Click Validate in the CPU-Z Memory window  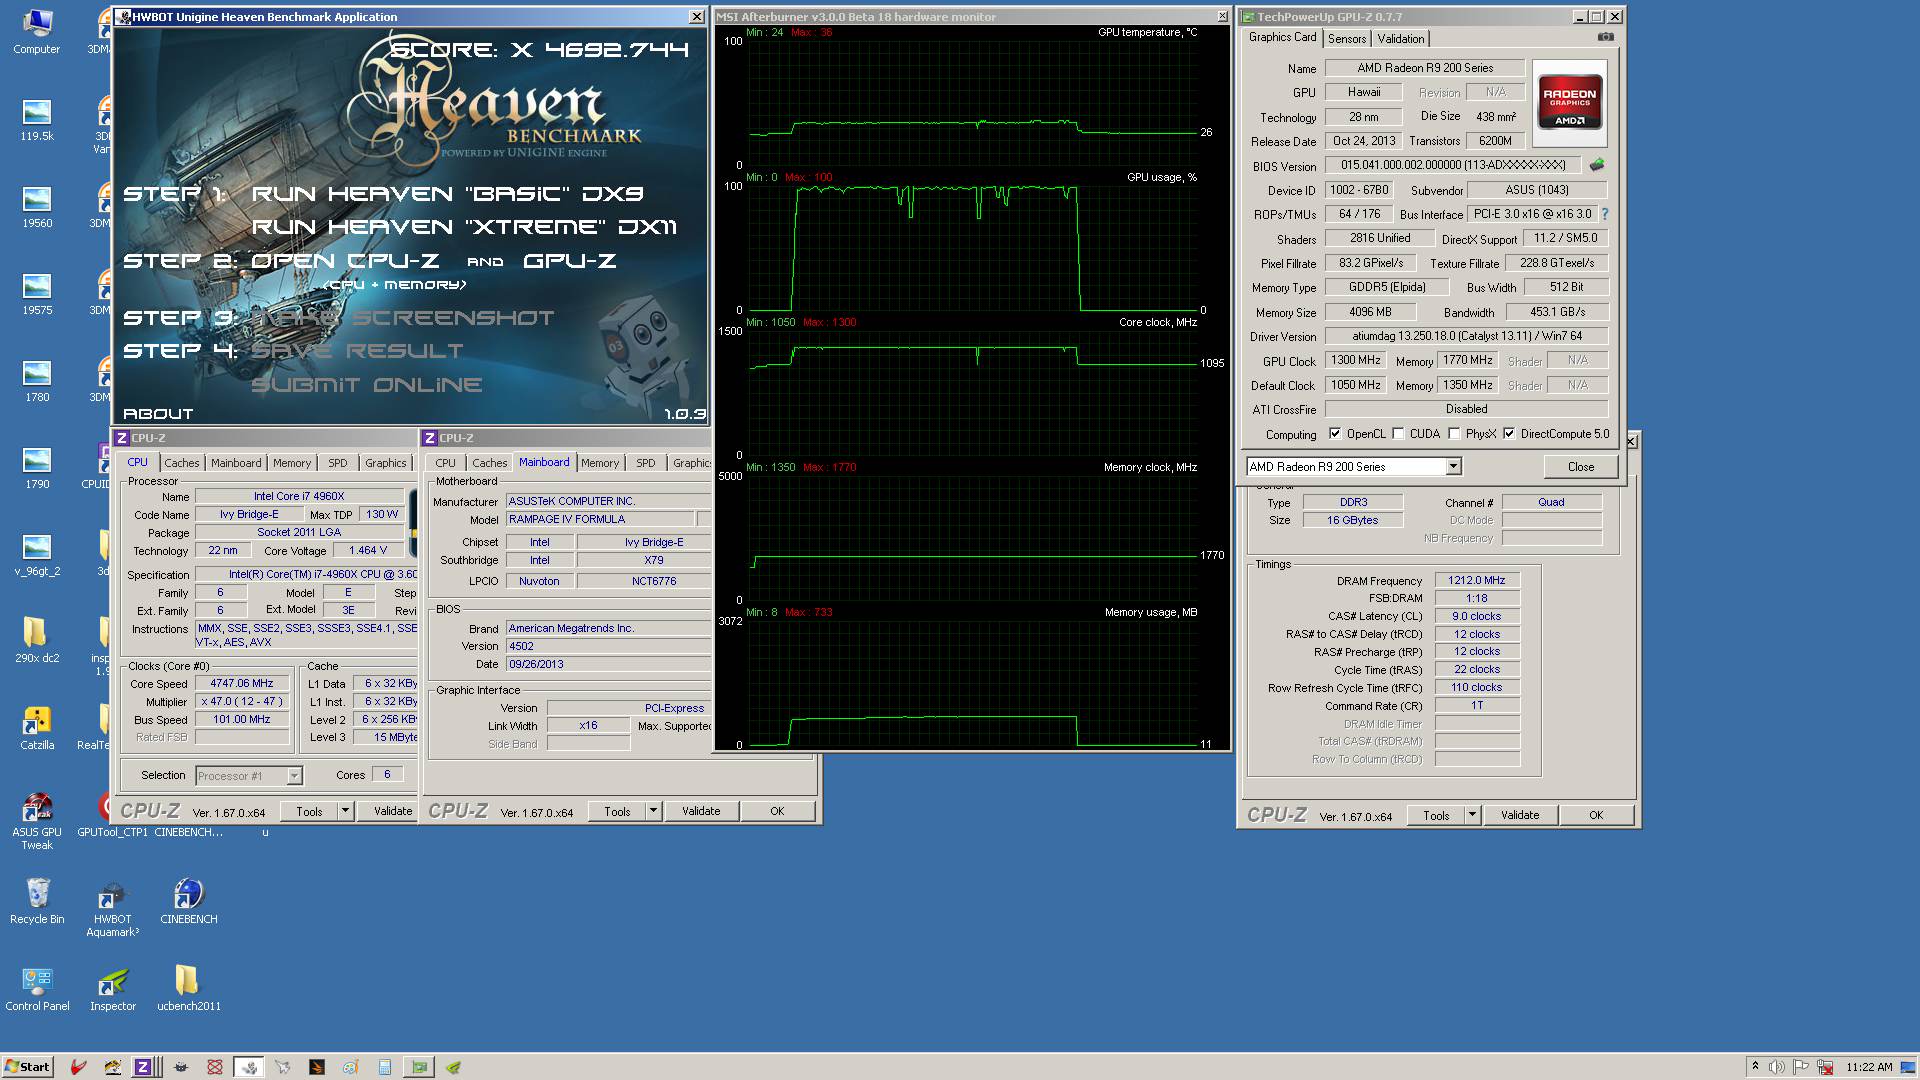coord(1520,815)
